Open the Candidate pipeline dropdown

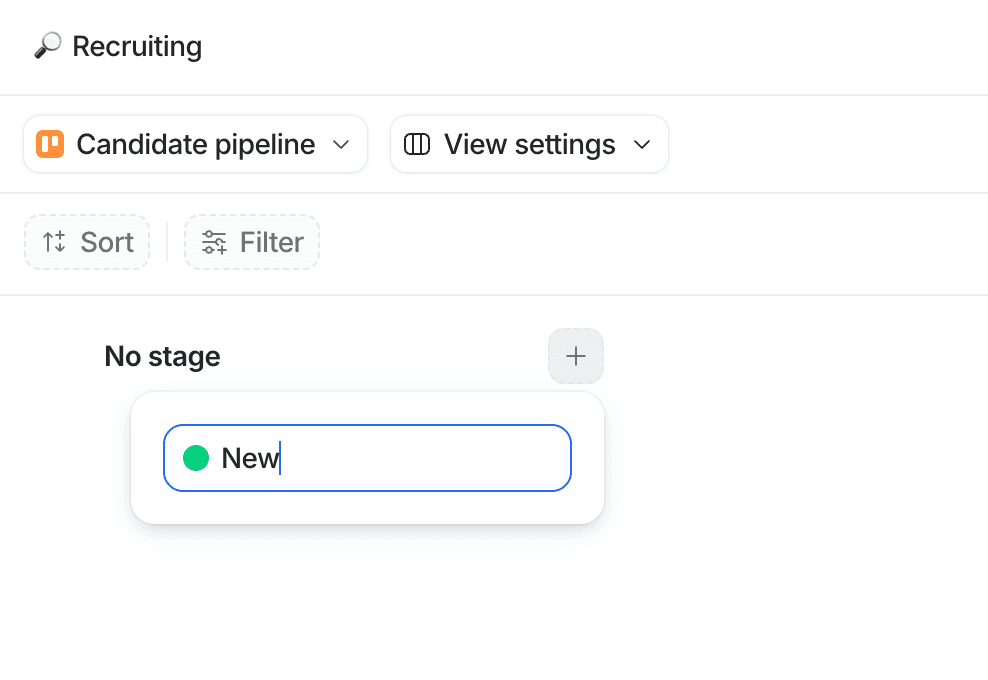tap(195, 144)
